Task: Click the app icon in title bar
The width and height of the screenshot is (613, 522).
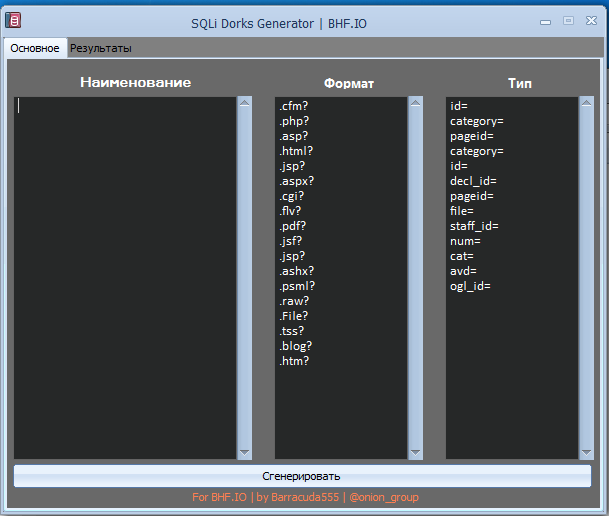Action: tap(14, 21)
